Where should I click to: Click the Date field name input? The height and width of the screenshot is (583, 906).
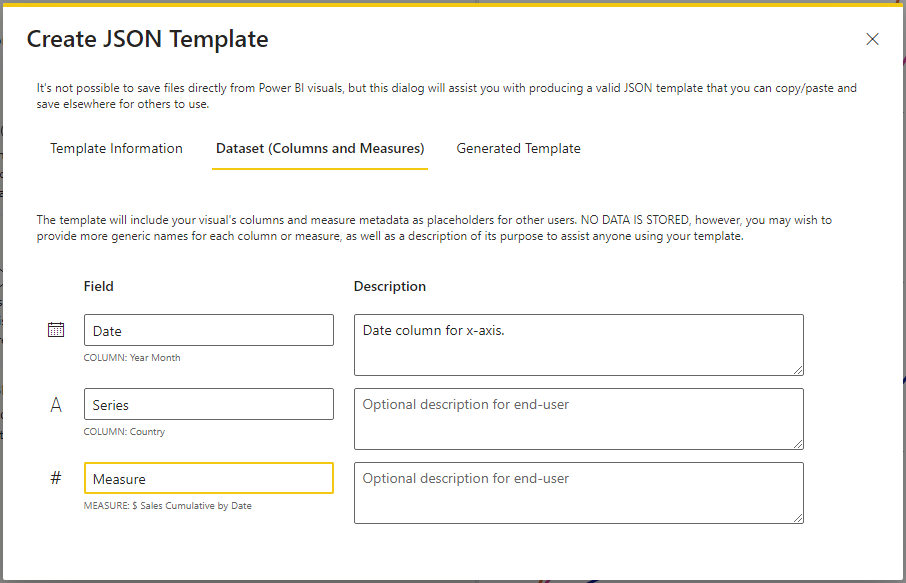[x=209, y=331]
